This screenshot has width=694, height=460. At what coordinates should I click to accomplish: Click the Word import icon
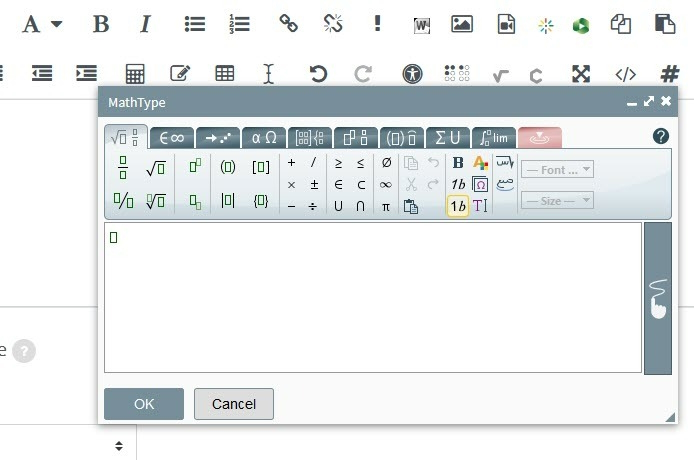tap(421, 26)
